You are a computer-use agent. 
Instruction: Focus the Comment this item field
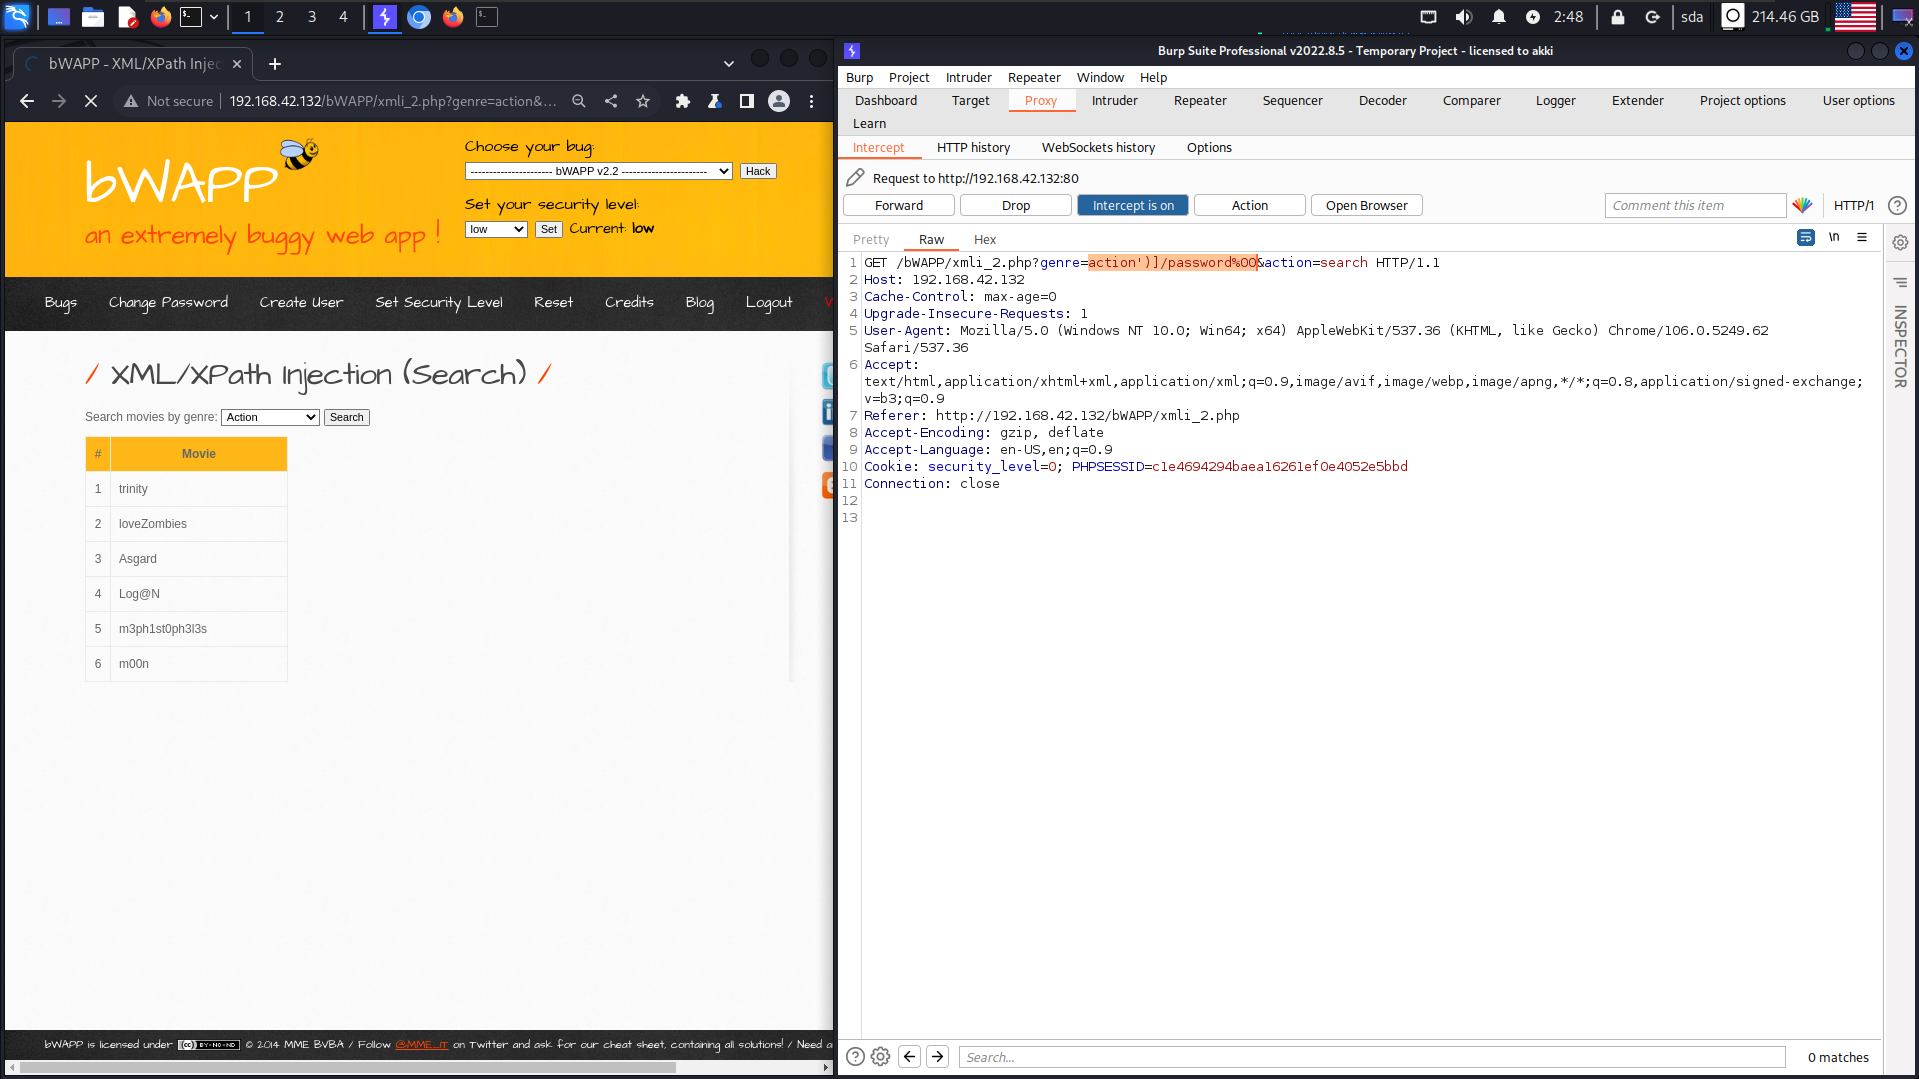pos(1695,205)
